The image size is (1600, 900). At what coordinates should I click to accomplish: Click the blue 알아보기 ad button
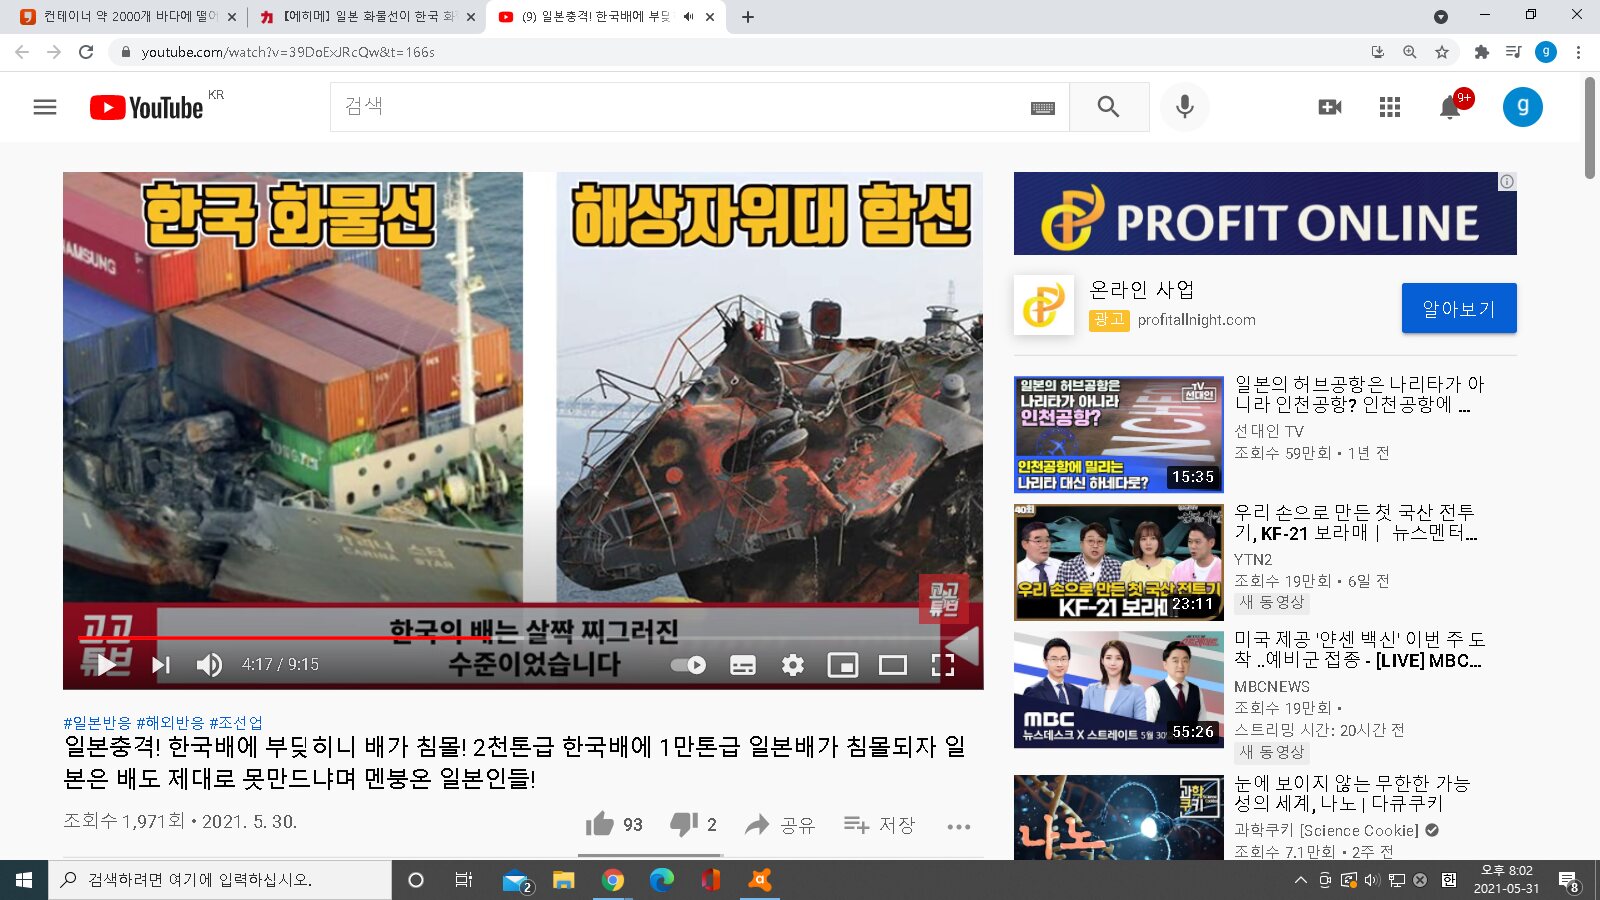(1458, 308)
